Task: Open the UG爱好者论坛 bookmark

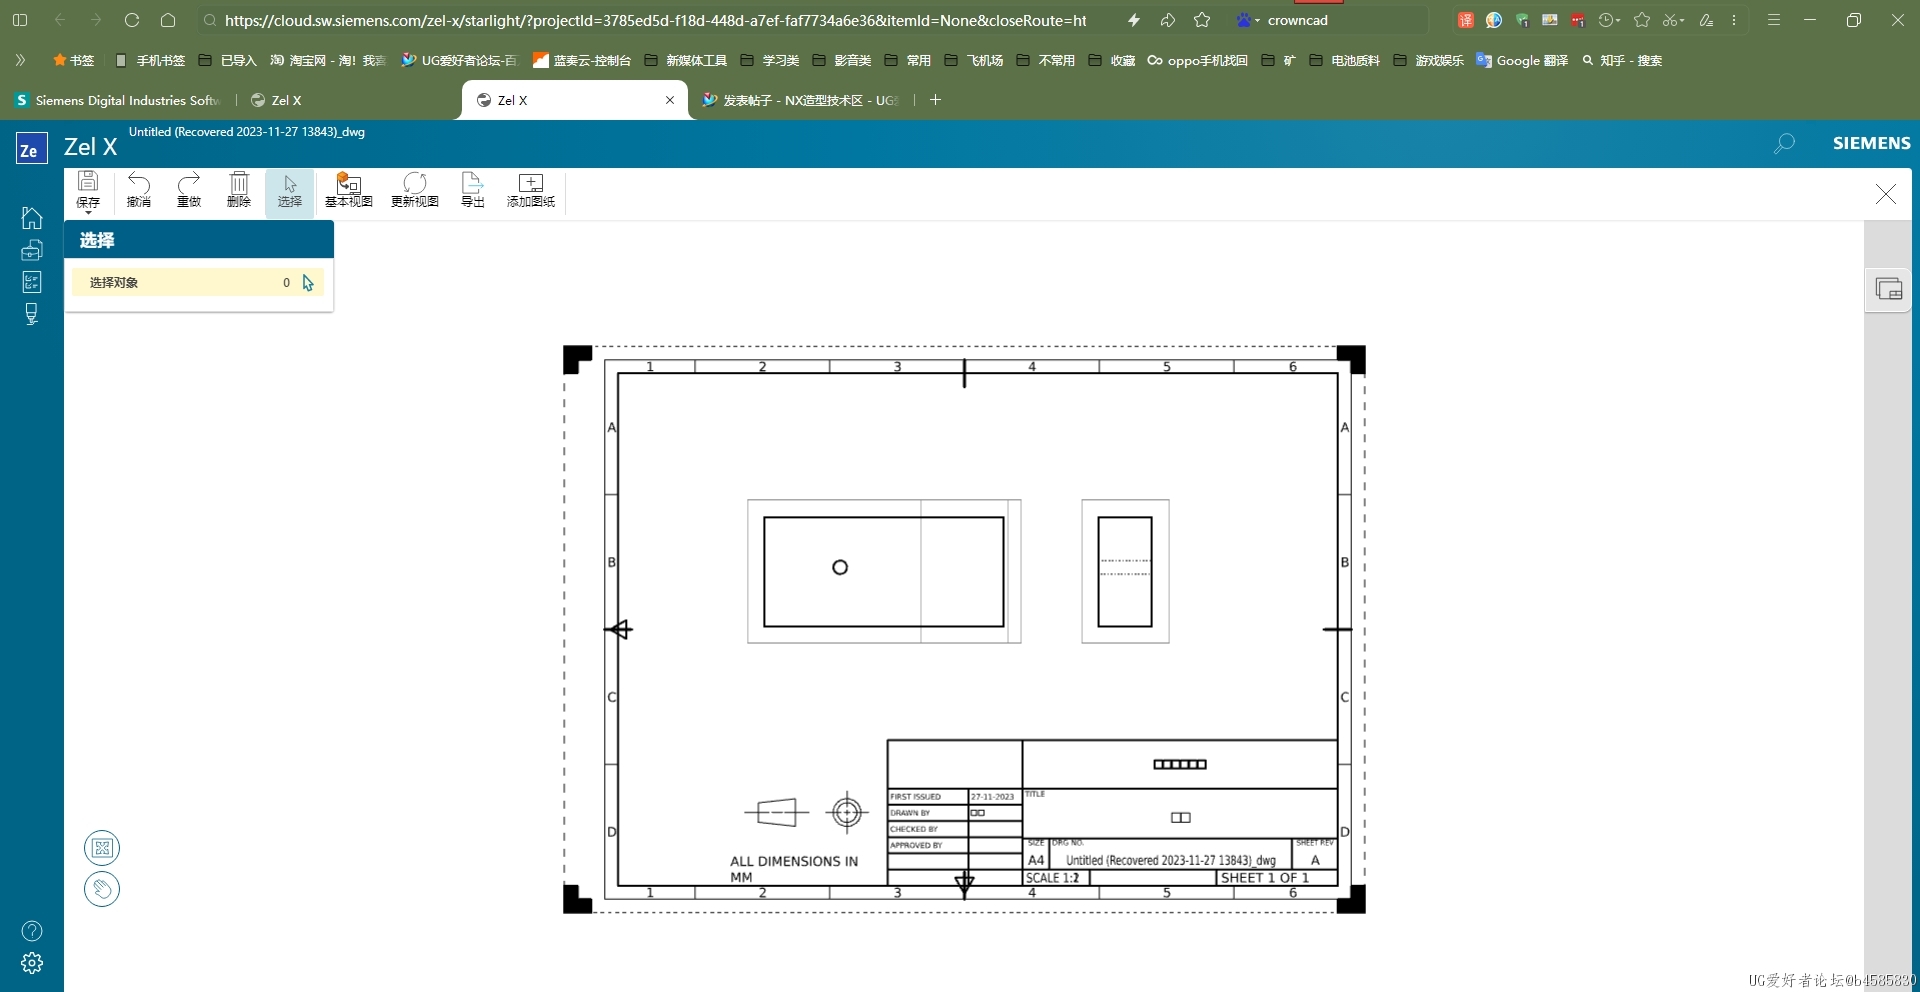Action: pos(459,60)
